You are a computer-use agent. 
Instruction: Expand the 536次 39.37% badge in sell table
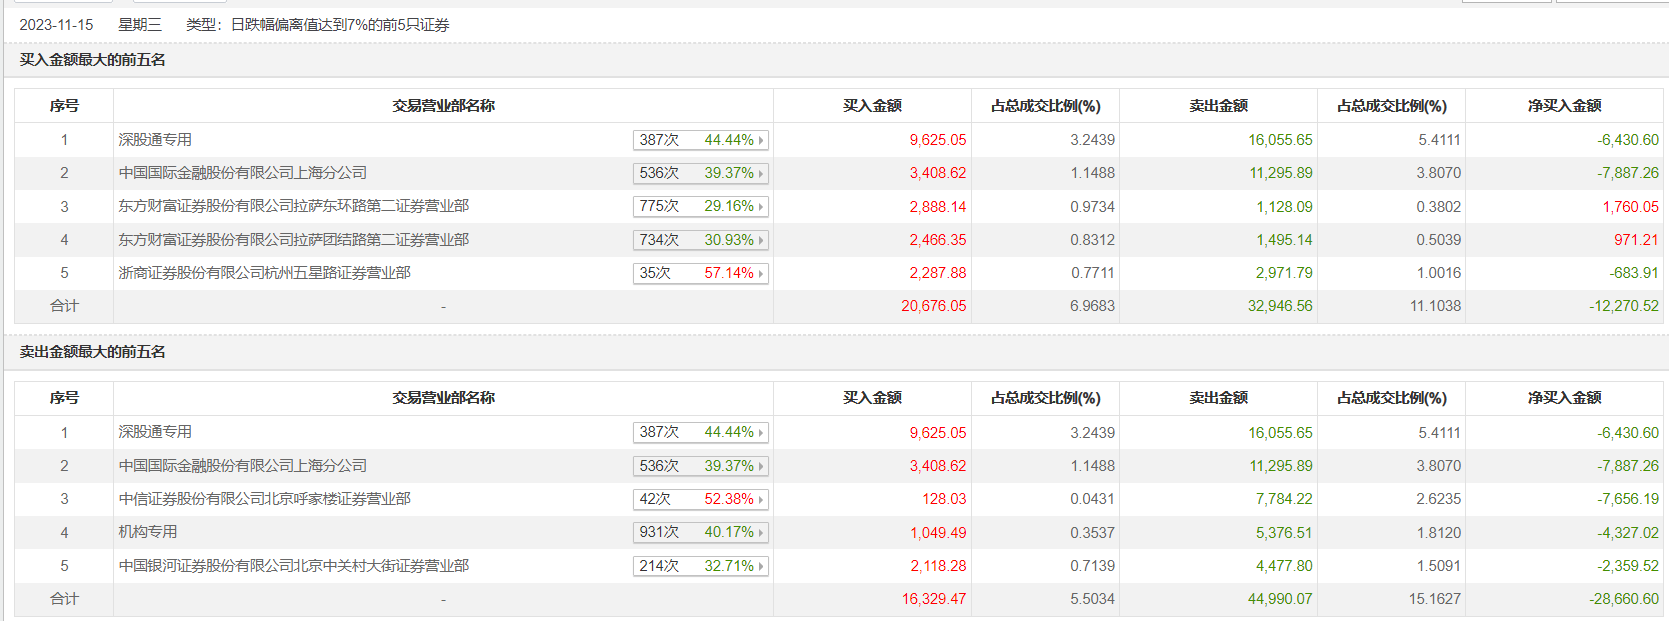point(700,466)
